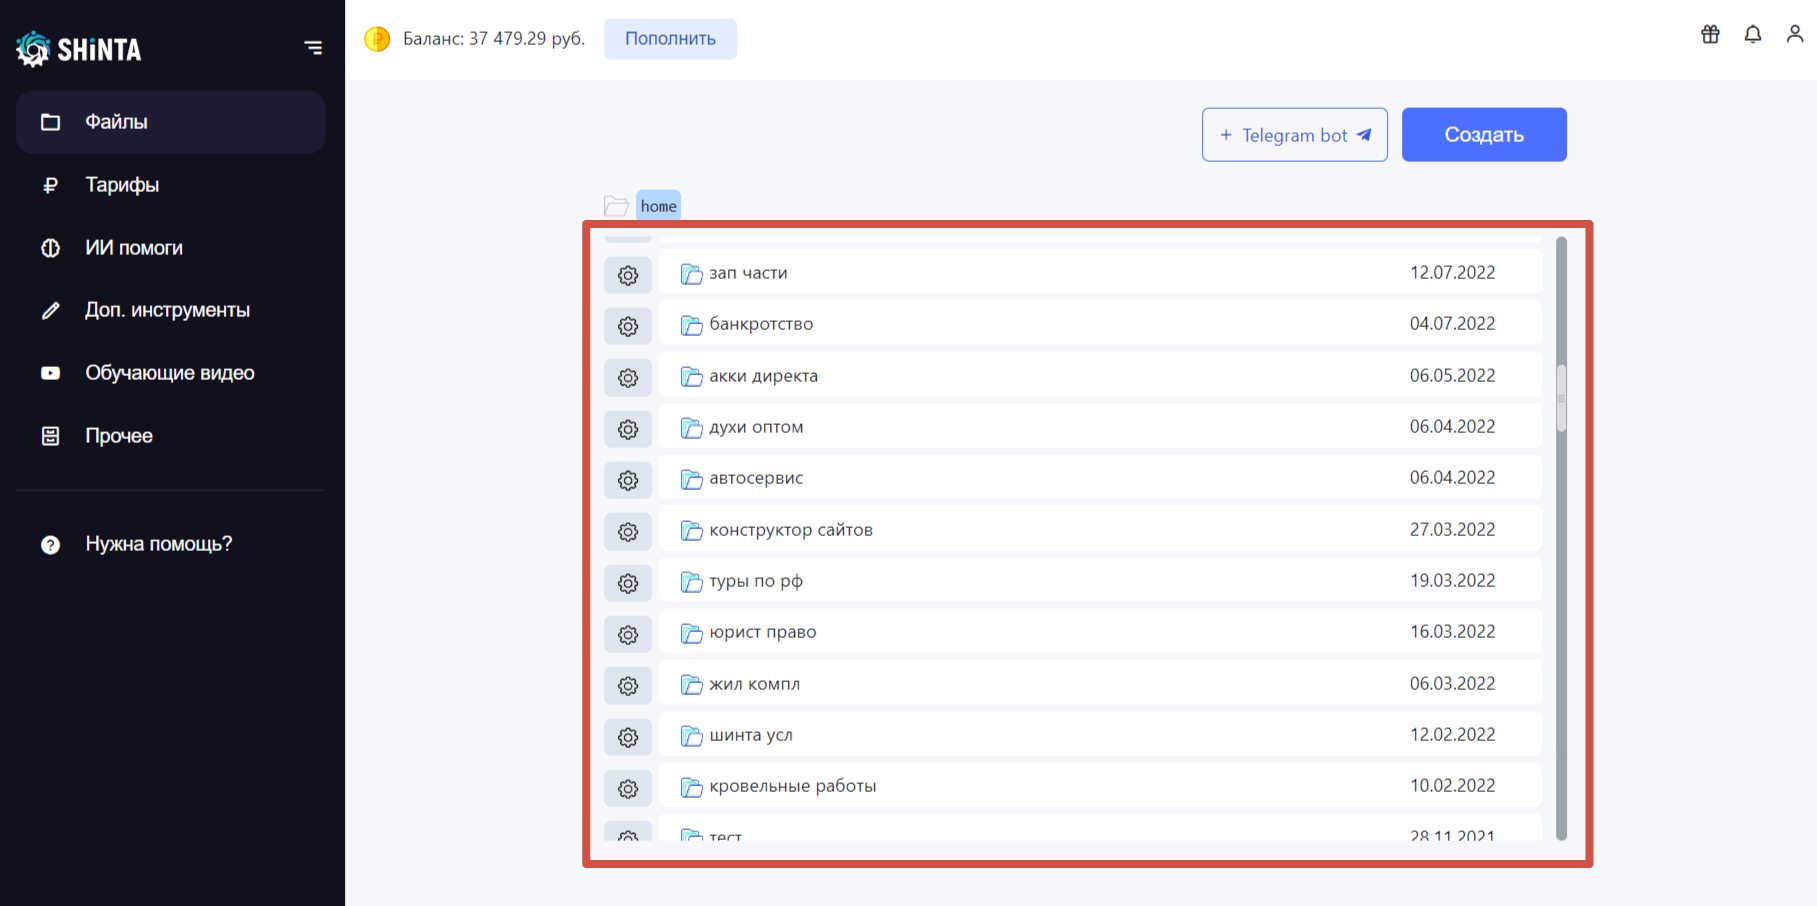1817x906 pixels.
Task: Open settings gear for акки директа
Action: 628,378
